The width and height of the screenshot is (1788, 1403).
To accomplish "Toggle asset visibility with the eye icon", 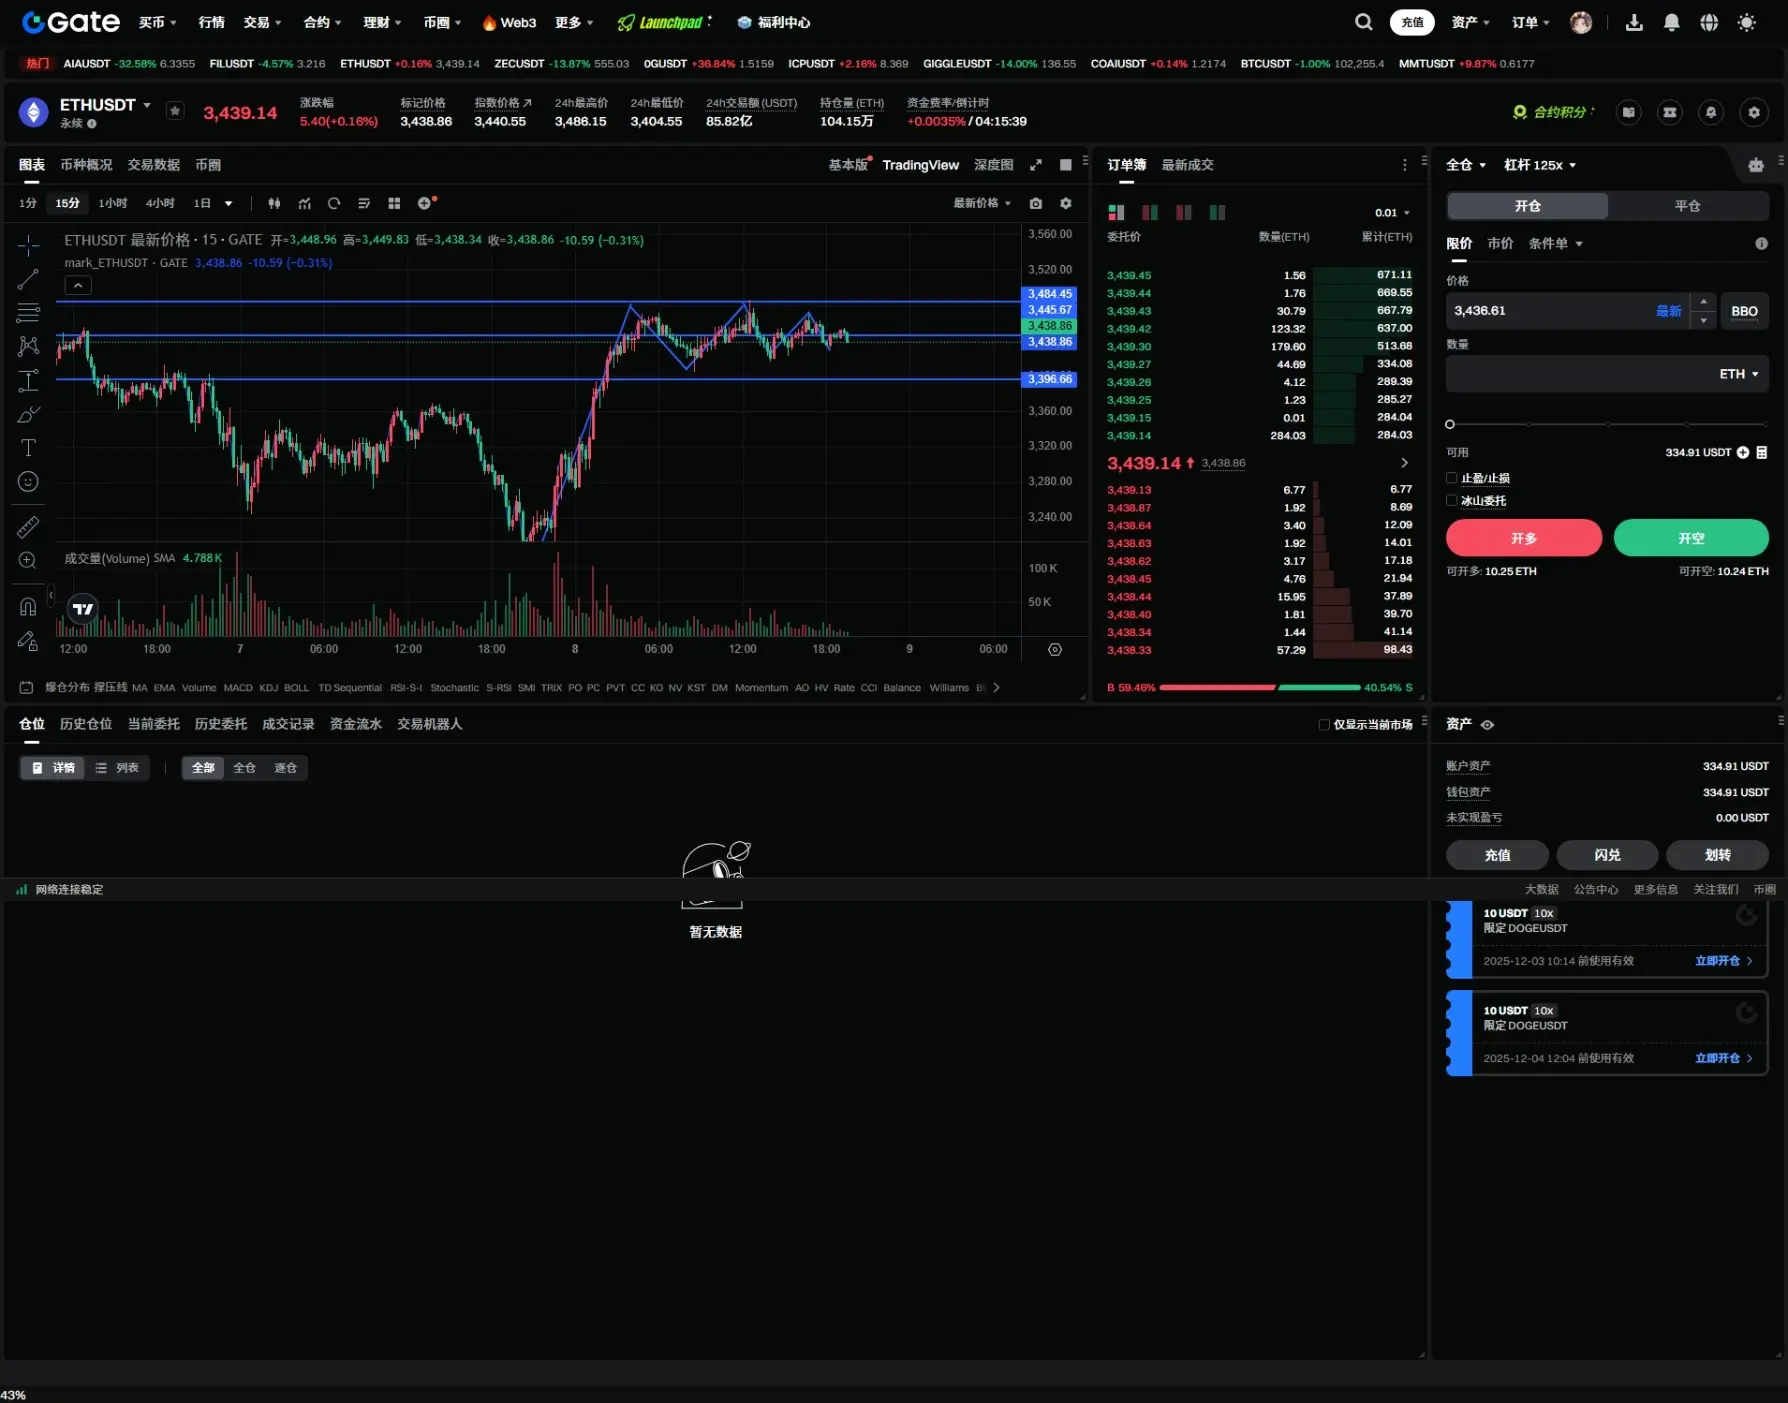I will click(x=1487, y=724).
